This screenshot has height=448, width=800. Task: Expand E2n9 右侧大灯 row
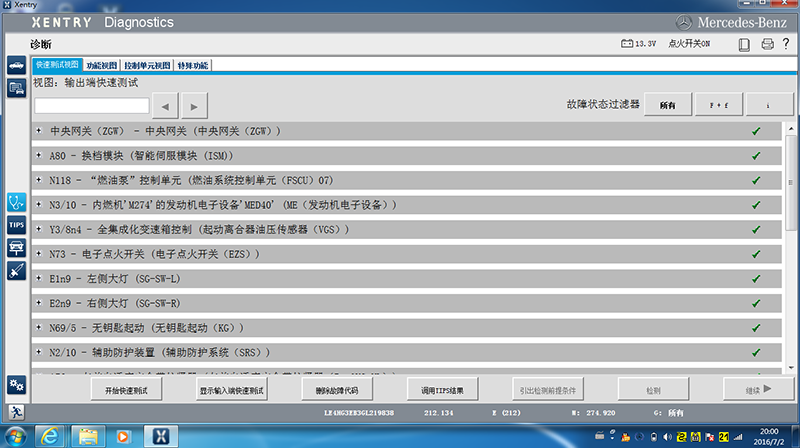click(39, 303)
